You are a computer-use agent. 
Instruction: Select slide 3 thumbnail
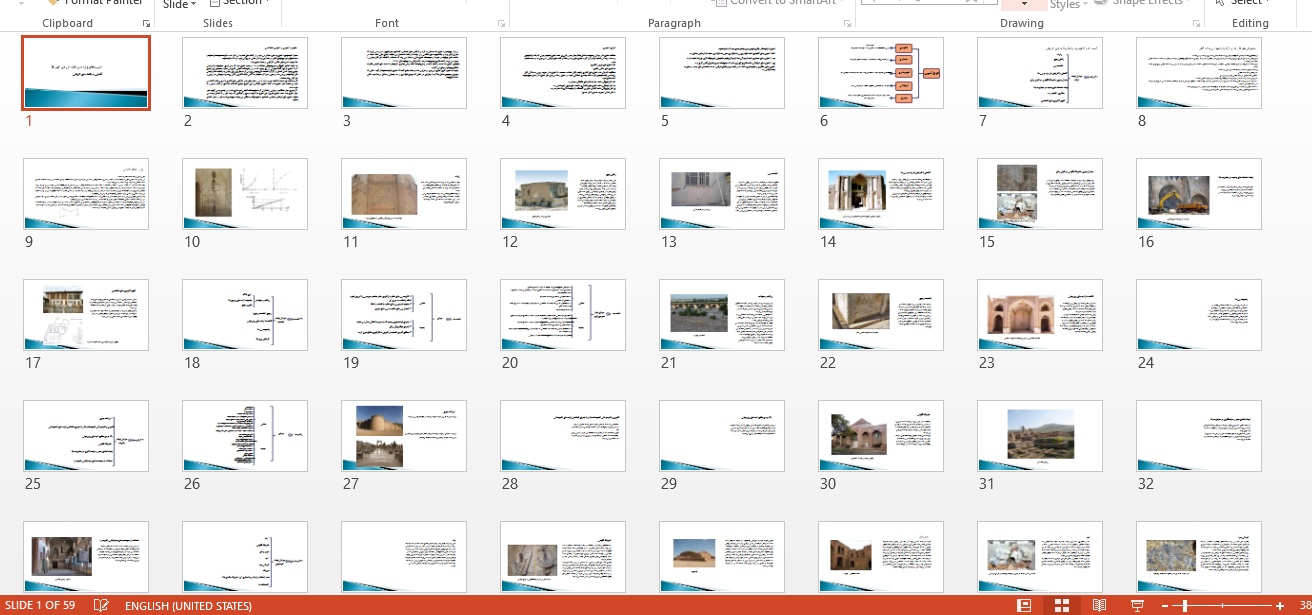coord(404,73)
